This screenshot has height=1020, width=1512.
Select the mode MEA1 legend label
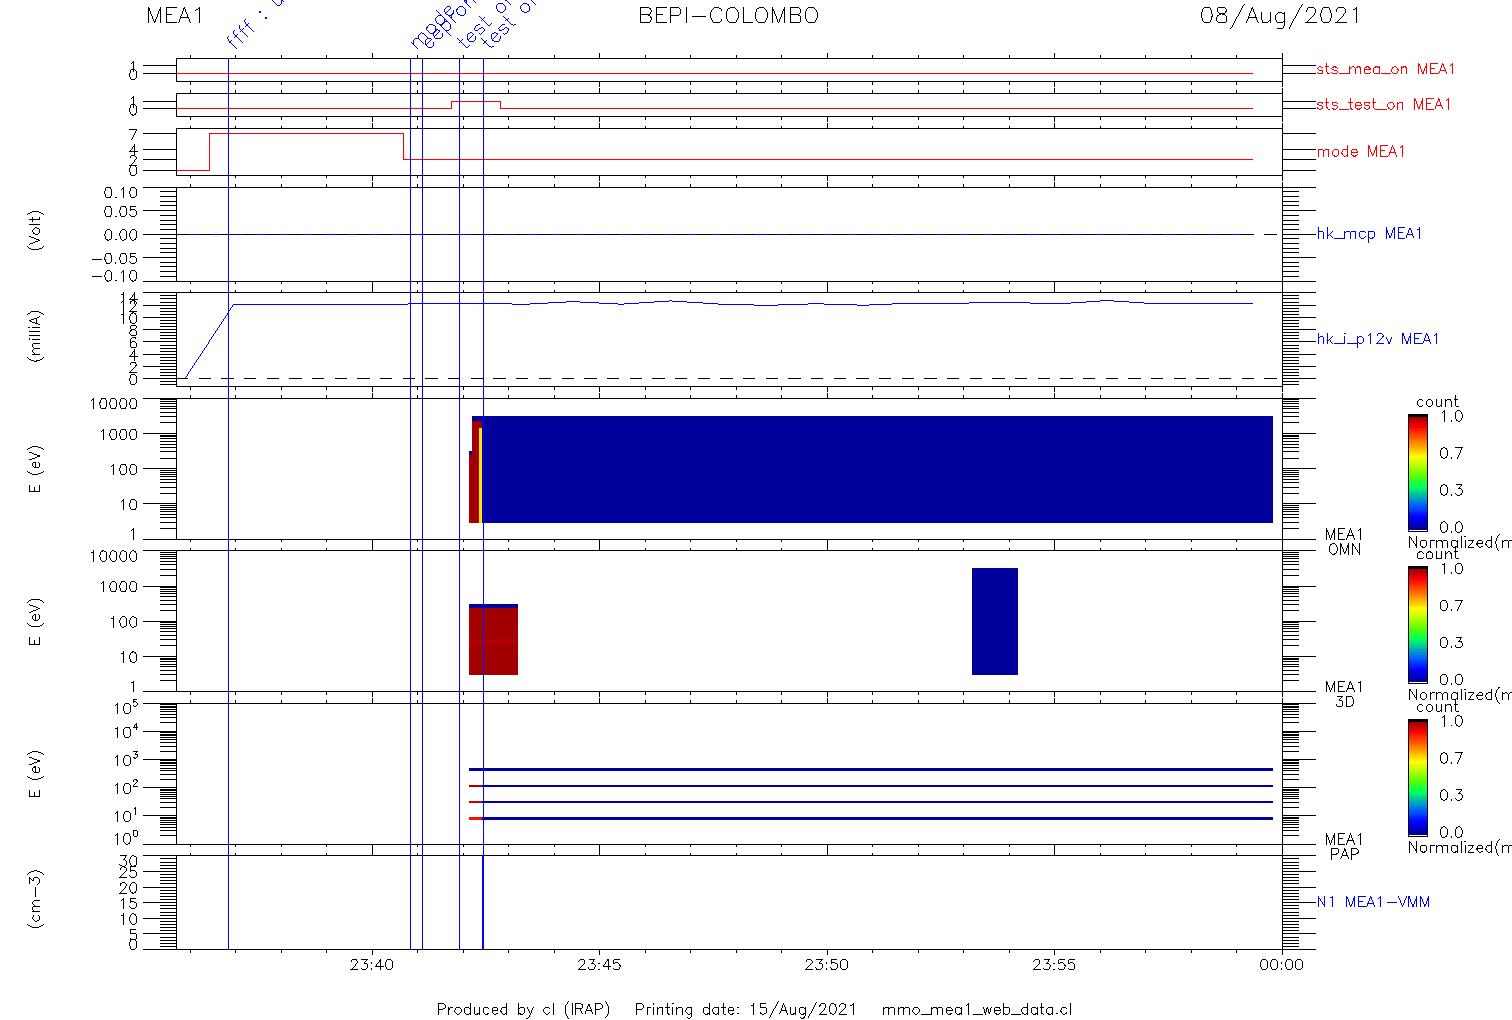tap(1361, 152)
